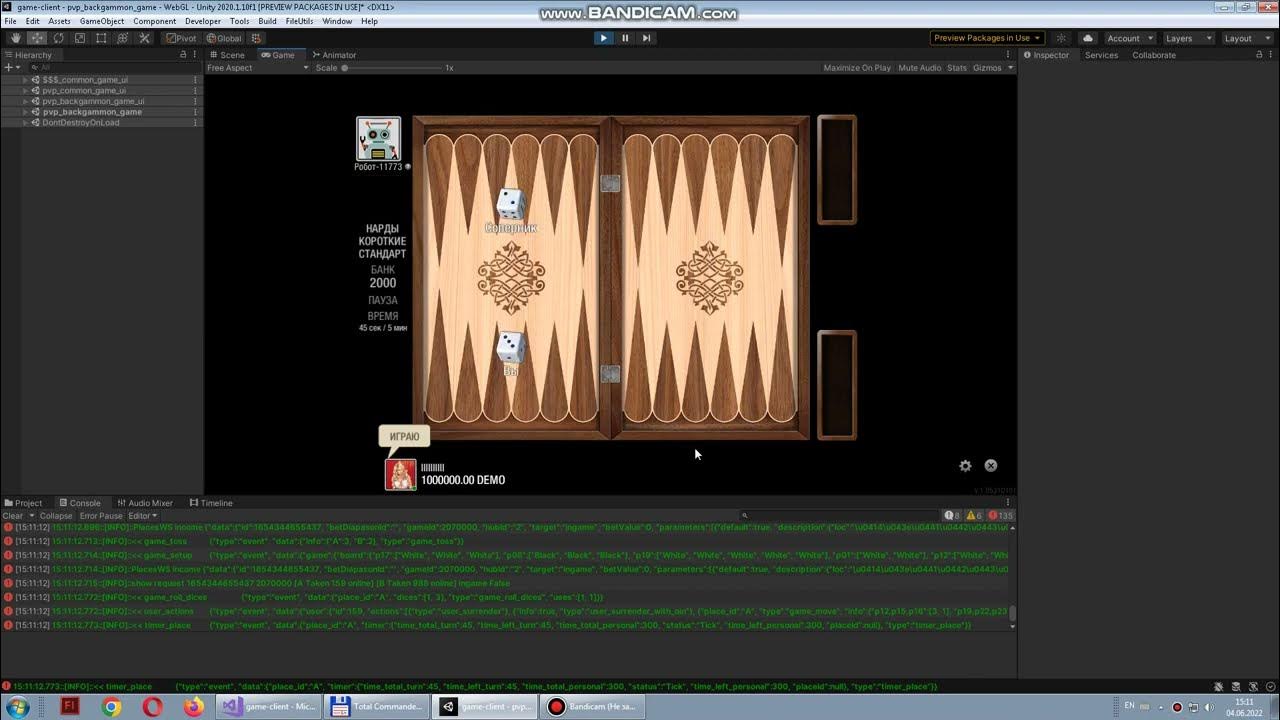The image size is (1280, 720).
Task: Toggle Pivot handle position
Action: [181, 38]
